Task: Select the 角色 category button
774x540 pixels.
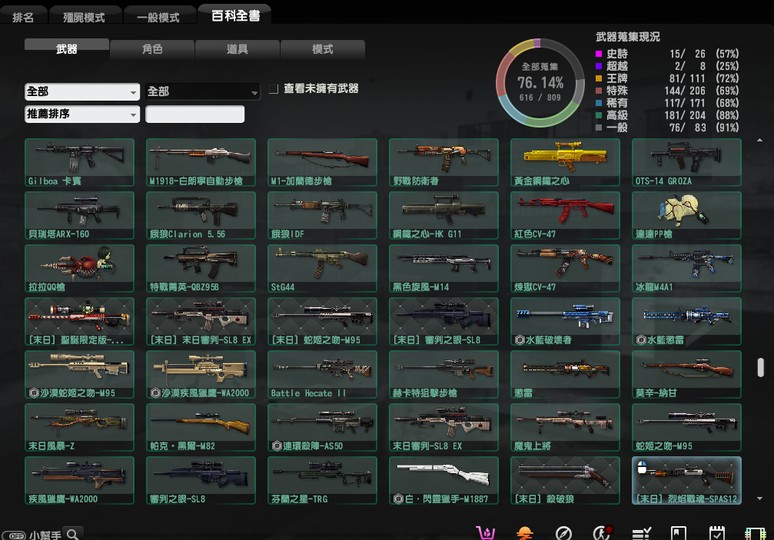Action: point(152,48)
